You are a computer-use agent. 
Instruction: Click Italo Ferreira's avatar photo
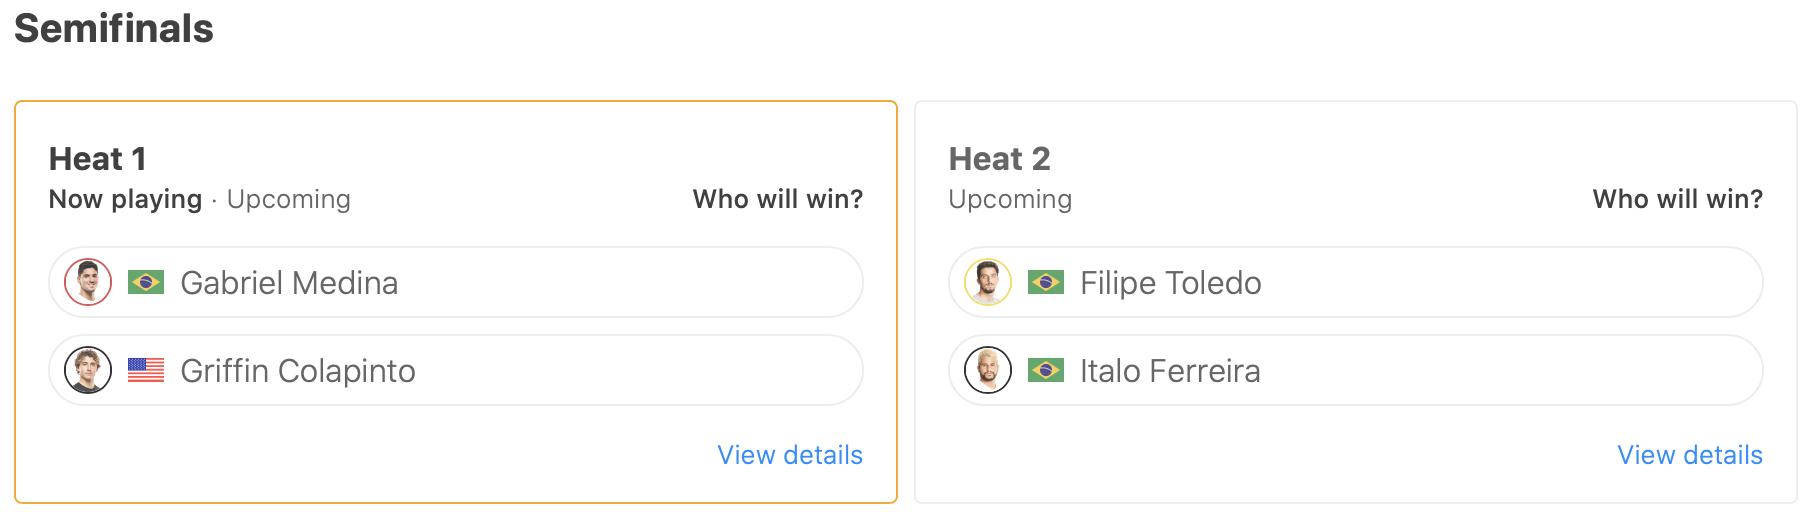(988, 370)
